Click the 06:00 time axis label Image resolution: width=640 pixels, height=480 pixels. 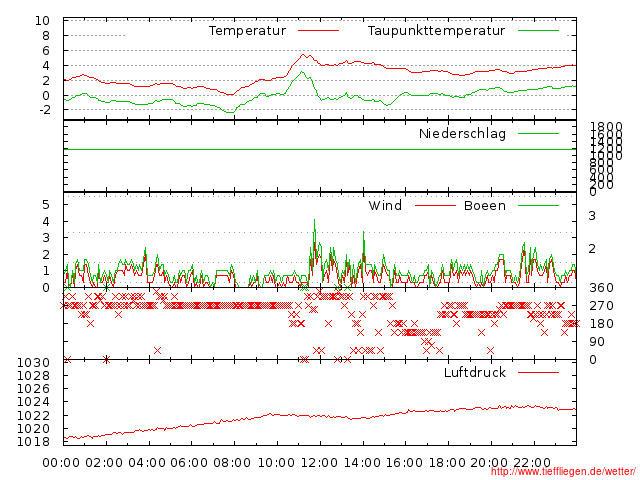coord(189,463)
